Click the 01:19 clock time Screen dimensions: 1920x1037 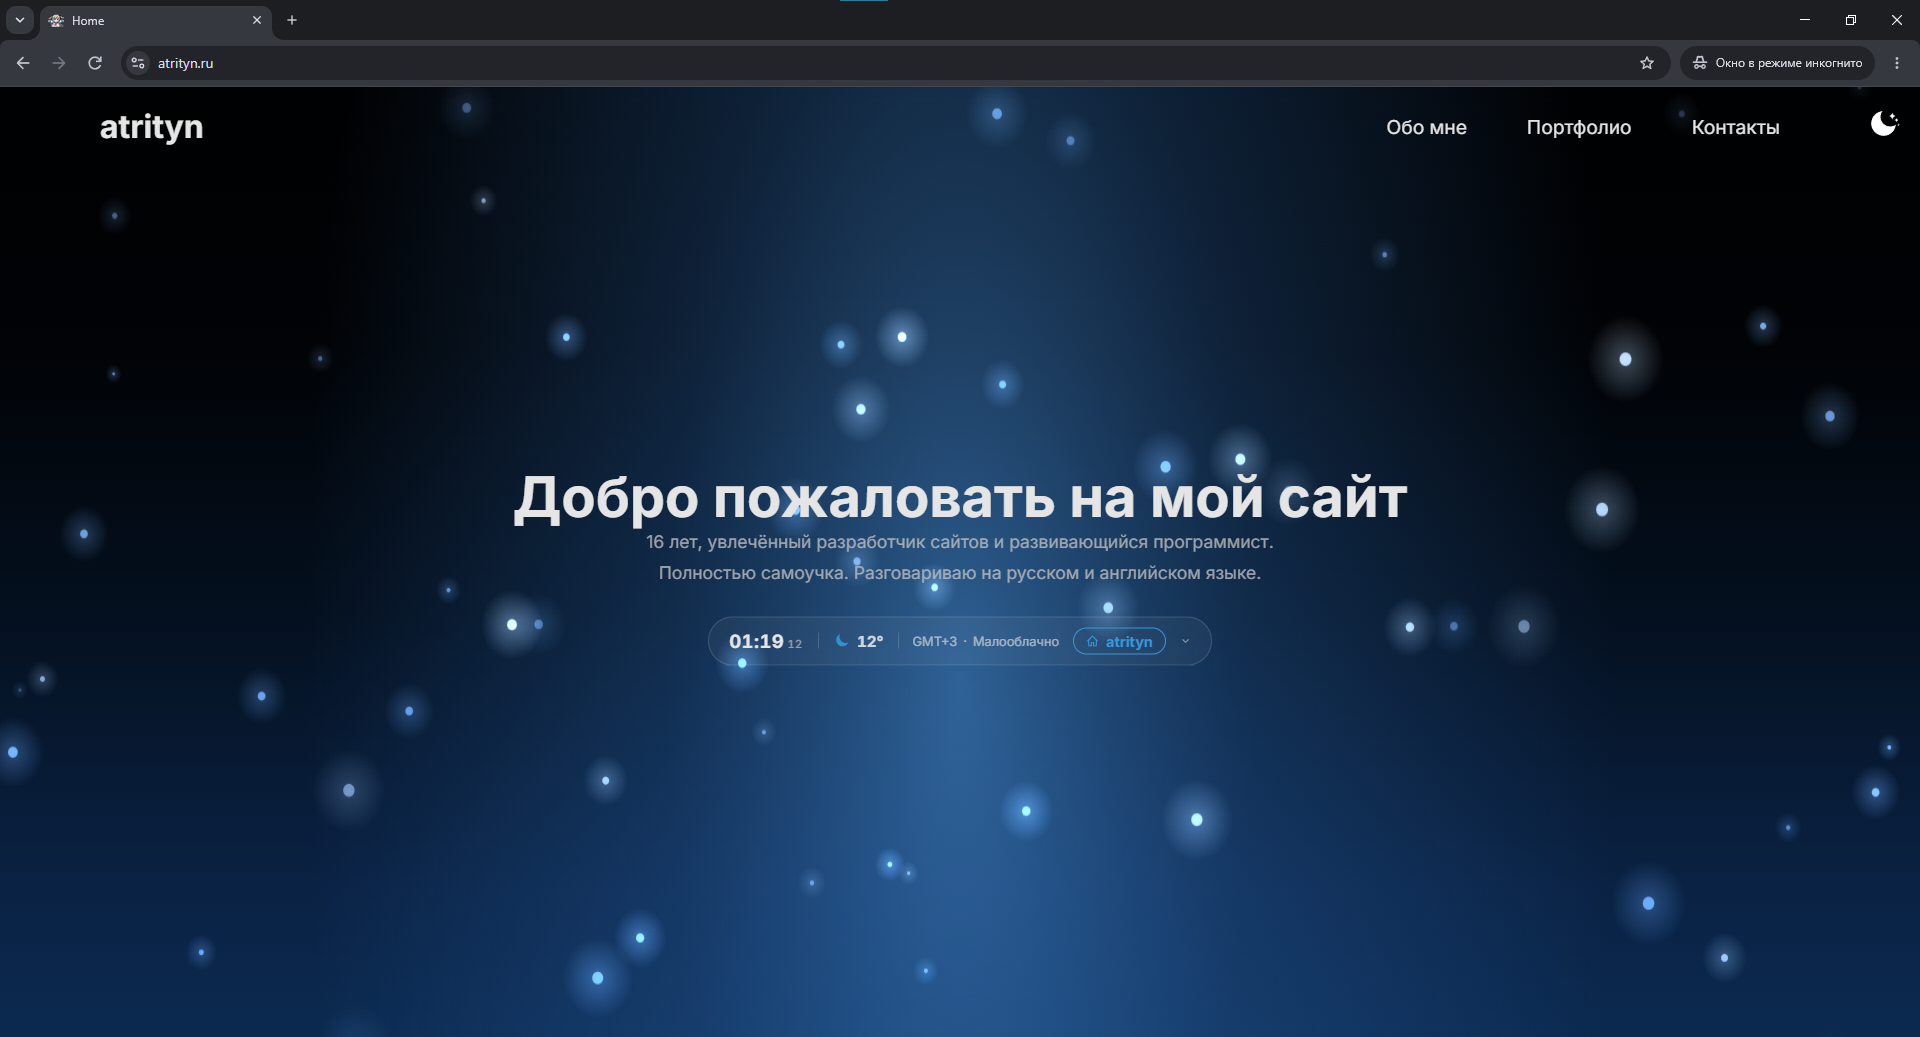(x=756, y=641)
